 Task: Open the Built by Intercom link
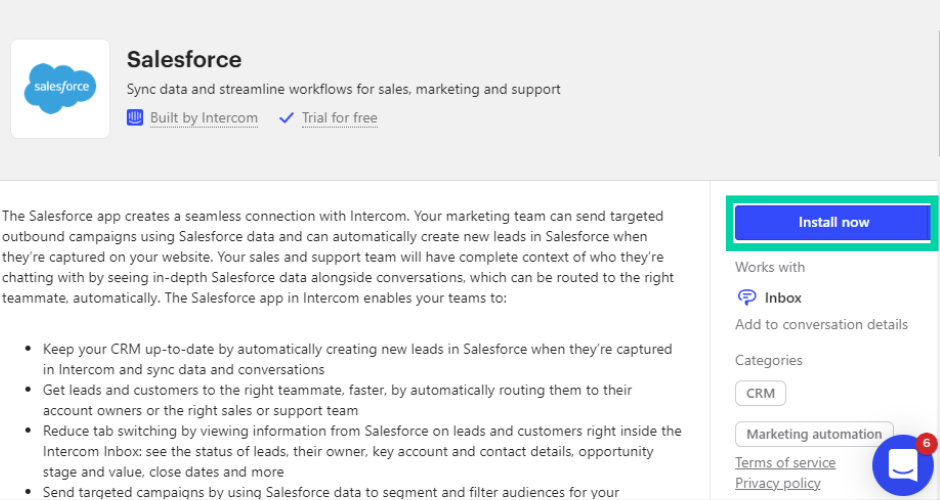tap(204, 118)
